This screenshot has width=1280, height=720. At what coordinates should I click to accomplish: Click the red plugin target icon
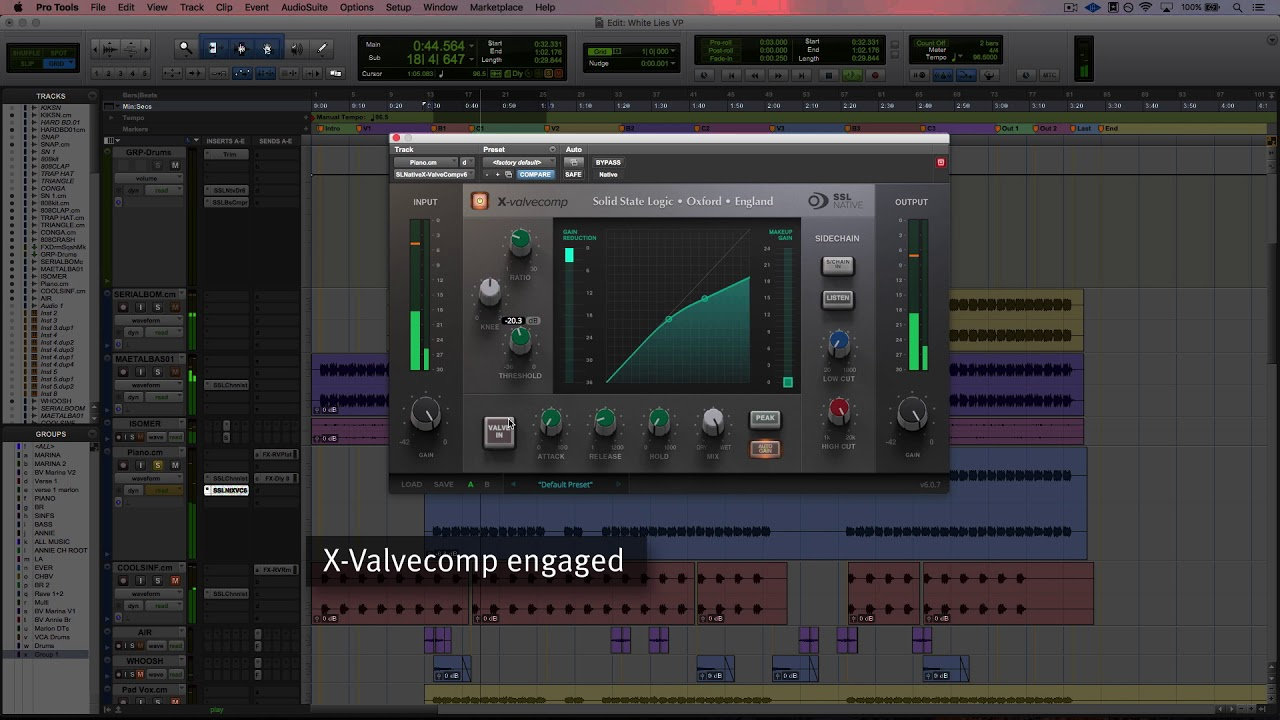(940, 162)
